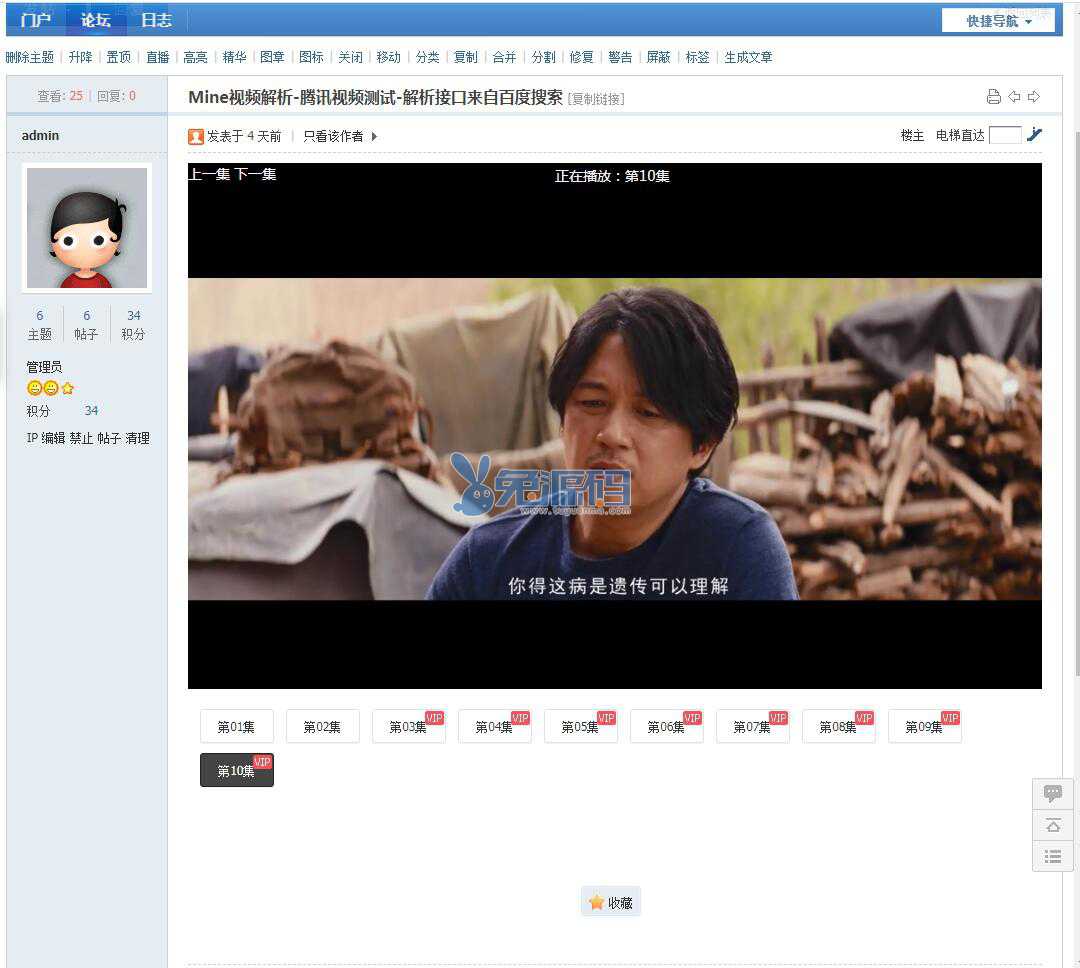Play previous episode with 上一集
The height and width of the screenshot is (968, 1080).
pos(209,174)
